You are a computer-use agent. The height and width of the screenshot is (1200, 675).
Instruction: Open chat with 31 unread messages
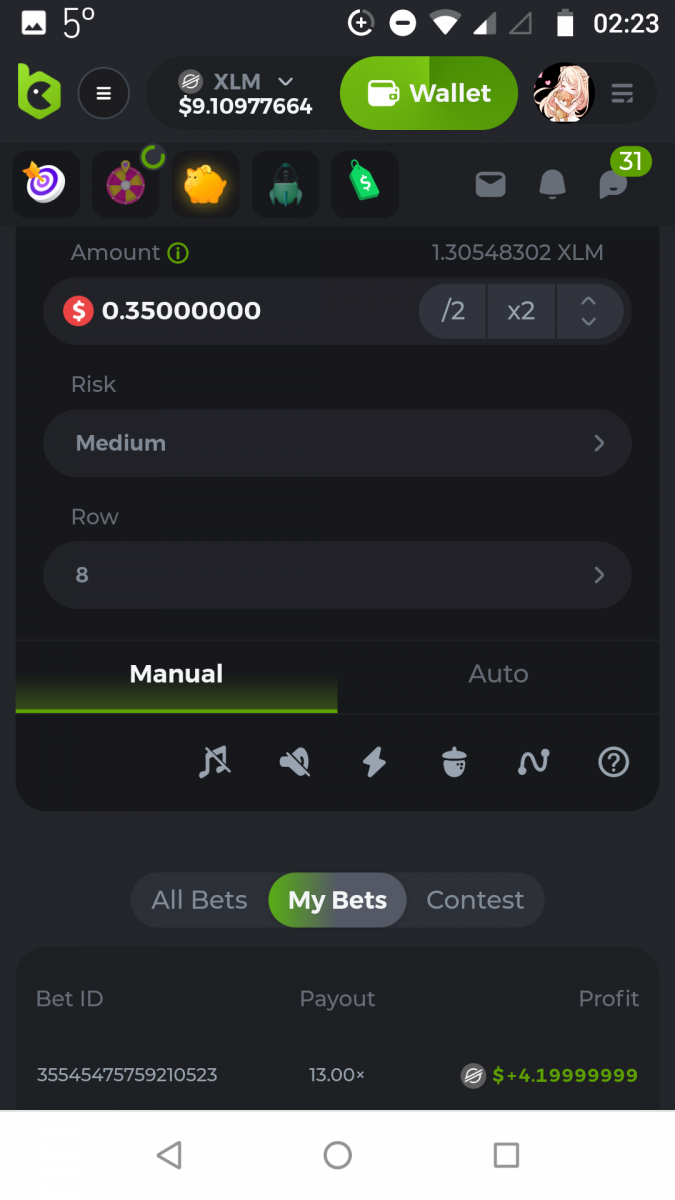point(613,184)
